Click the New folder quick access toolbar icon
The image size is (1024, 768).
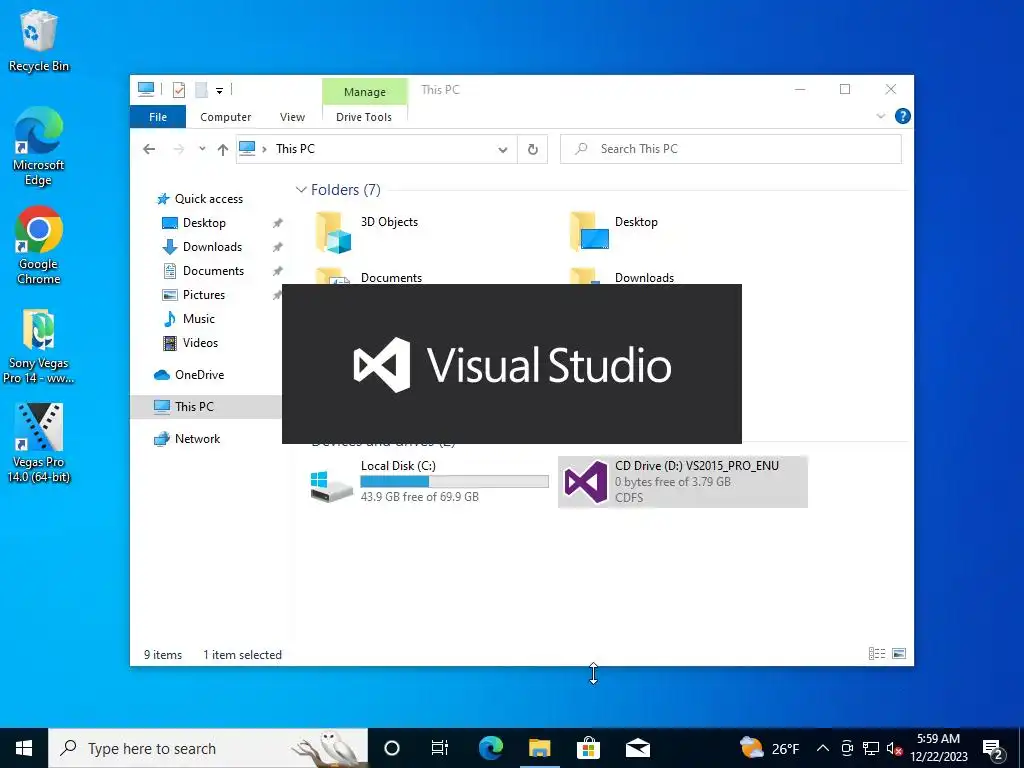coord(201,90)
